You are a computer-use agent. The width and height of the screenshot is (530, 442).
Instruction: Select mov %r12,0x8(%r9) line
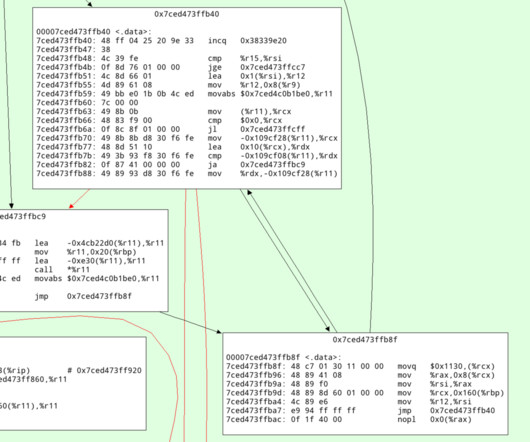[x=168, y=85]
